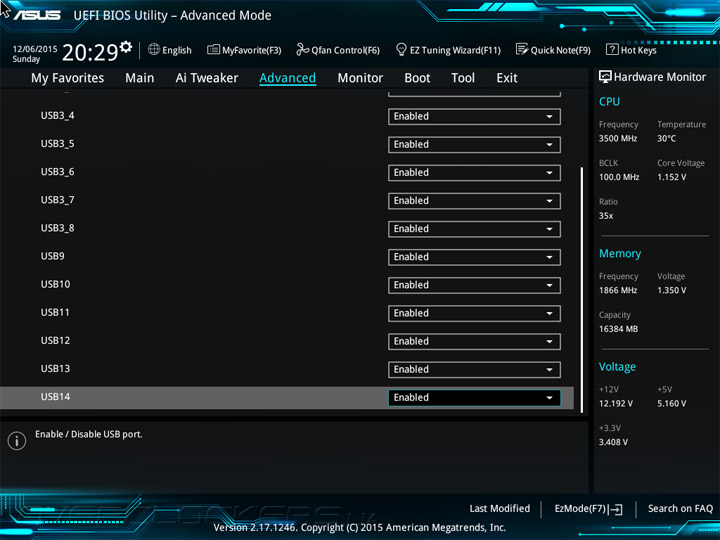The image size is (720, 540).
Task: Select the USB12 label
Action: (x=56, y=341)
